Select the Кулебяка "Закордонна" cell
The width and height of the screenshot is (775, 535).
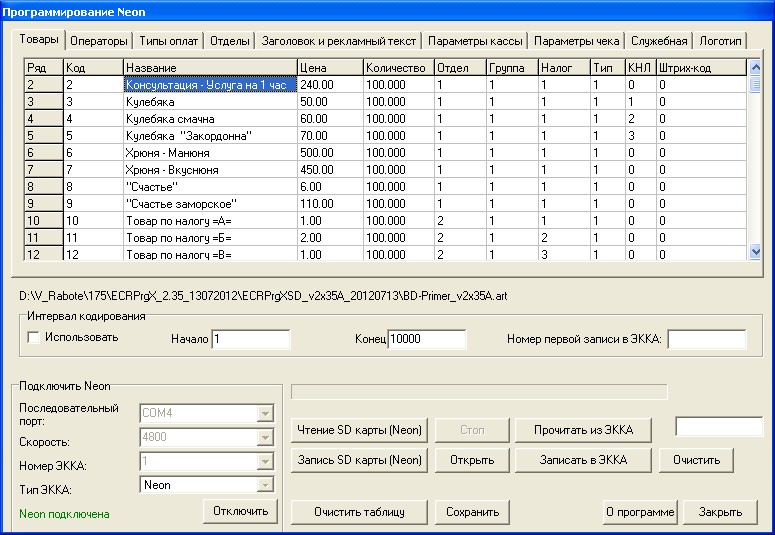pyautogui.click(x=210, y=135)
